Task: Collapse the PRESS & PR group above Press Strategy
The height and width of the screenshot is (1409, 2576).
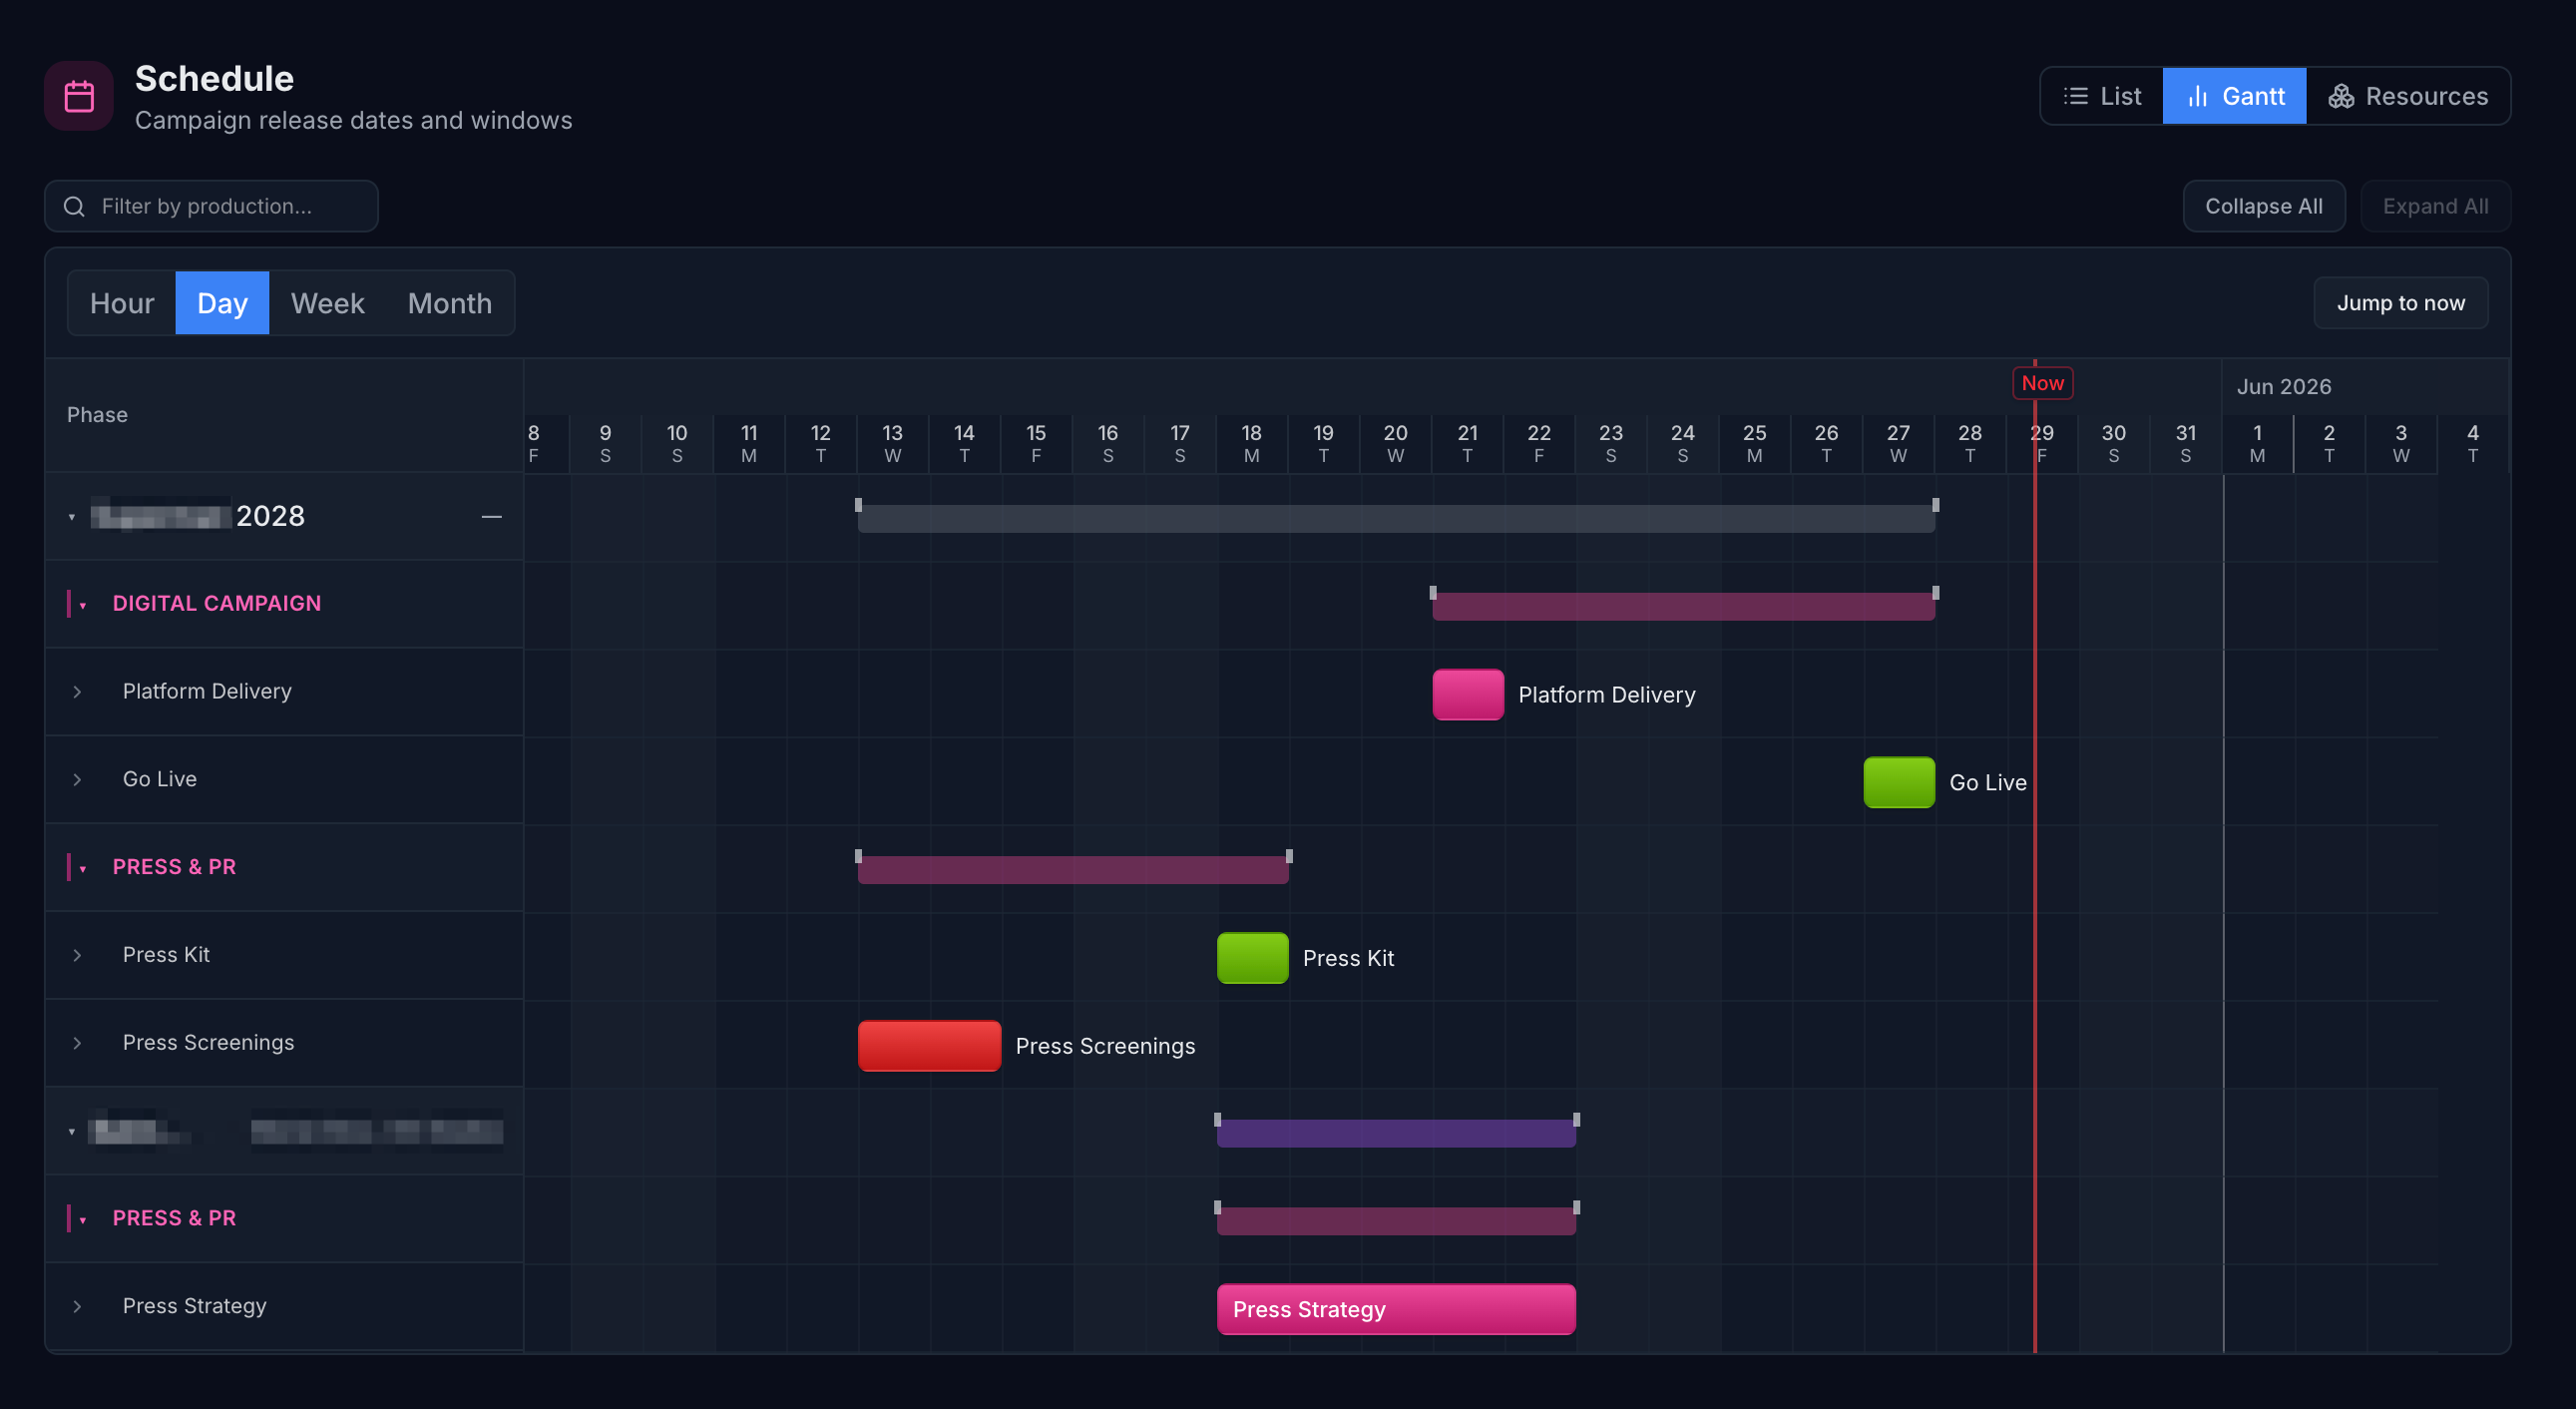Action: click(x=83, y=1220)
